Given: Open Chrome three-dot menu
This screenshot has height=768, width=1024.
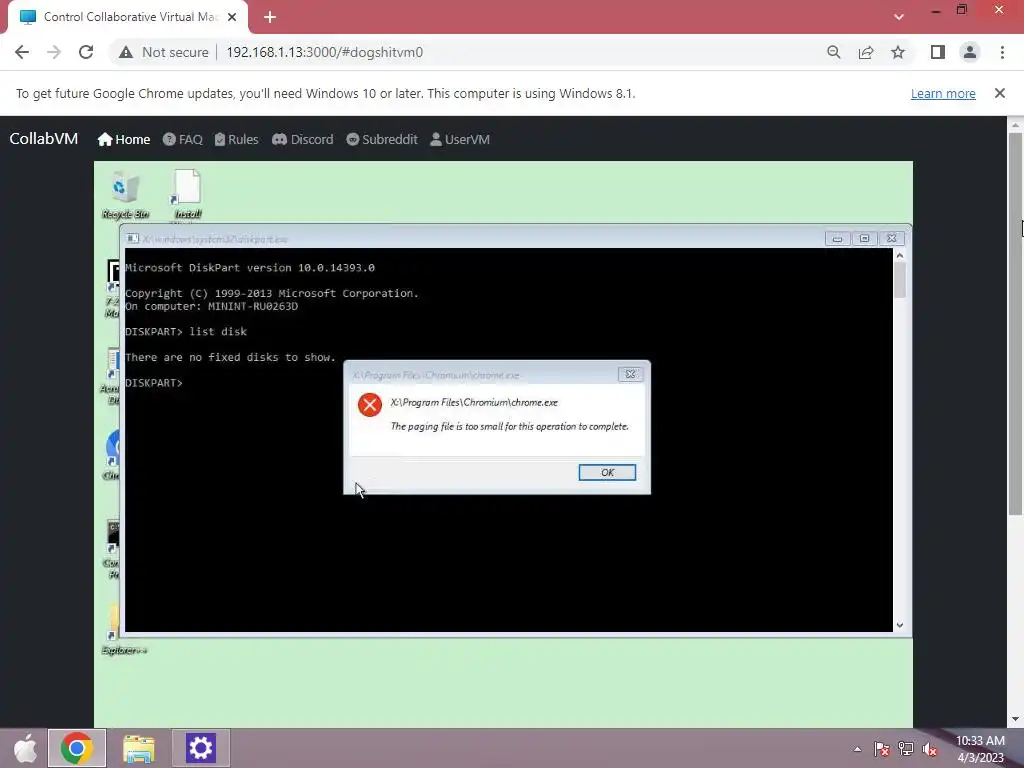Looking at the screenshot, I should pos(1002,52).
